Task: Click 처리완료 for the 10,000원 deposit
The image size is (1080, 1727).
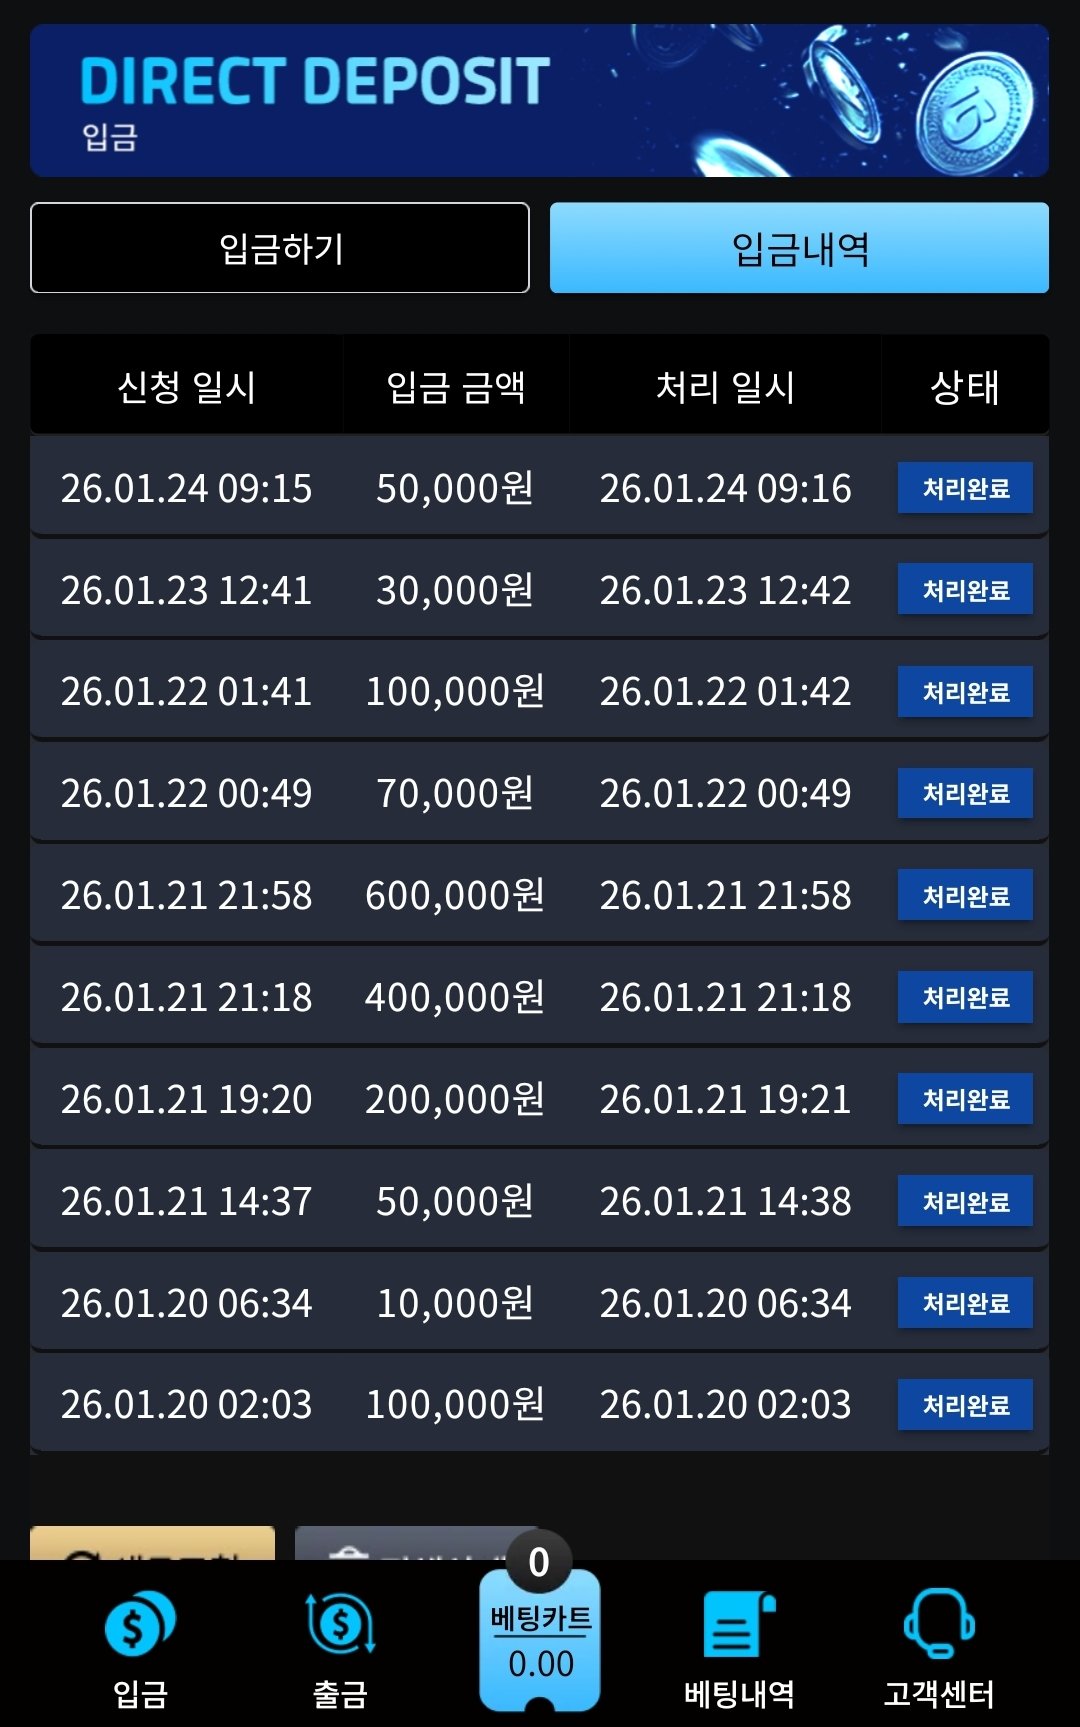Action: [x=965, y=1303]
